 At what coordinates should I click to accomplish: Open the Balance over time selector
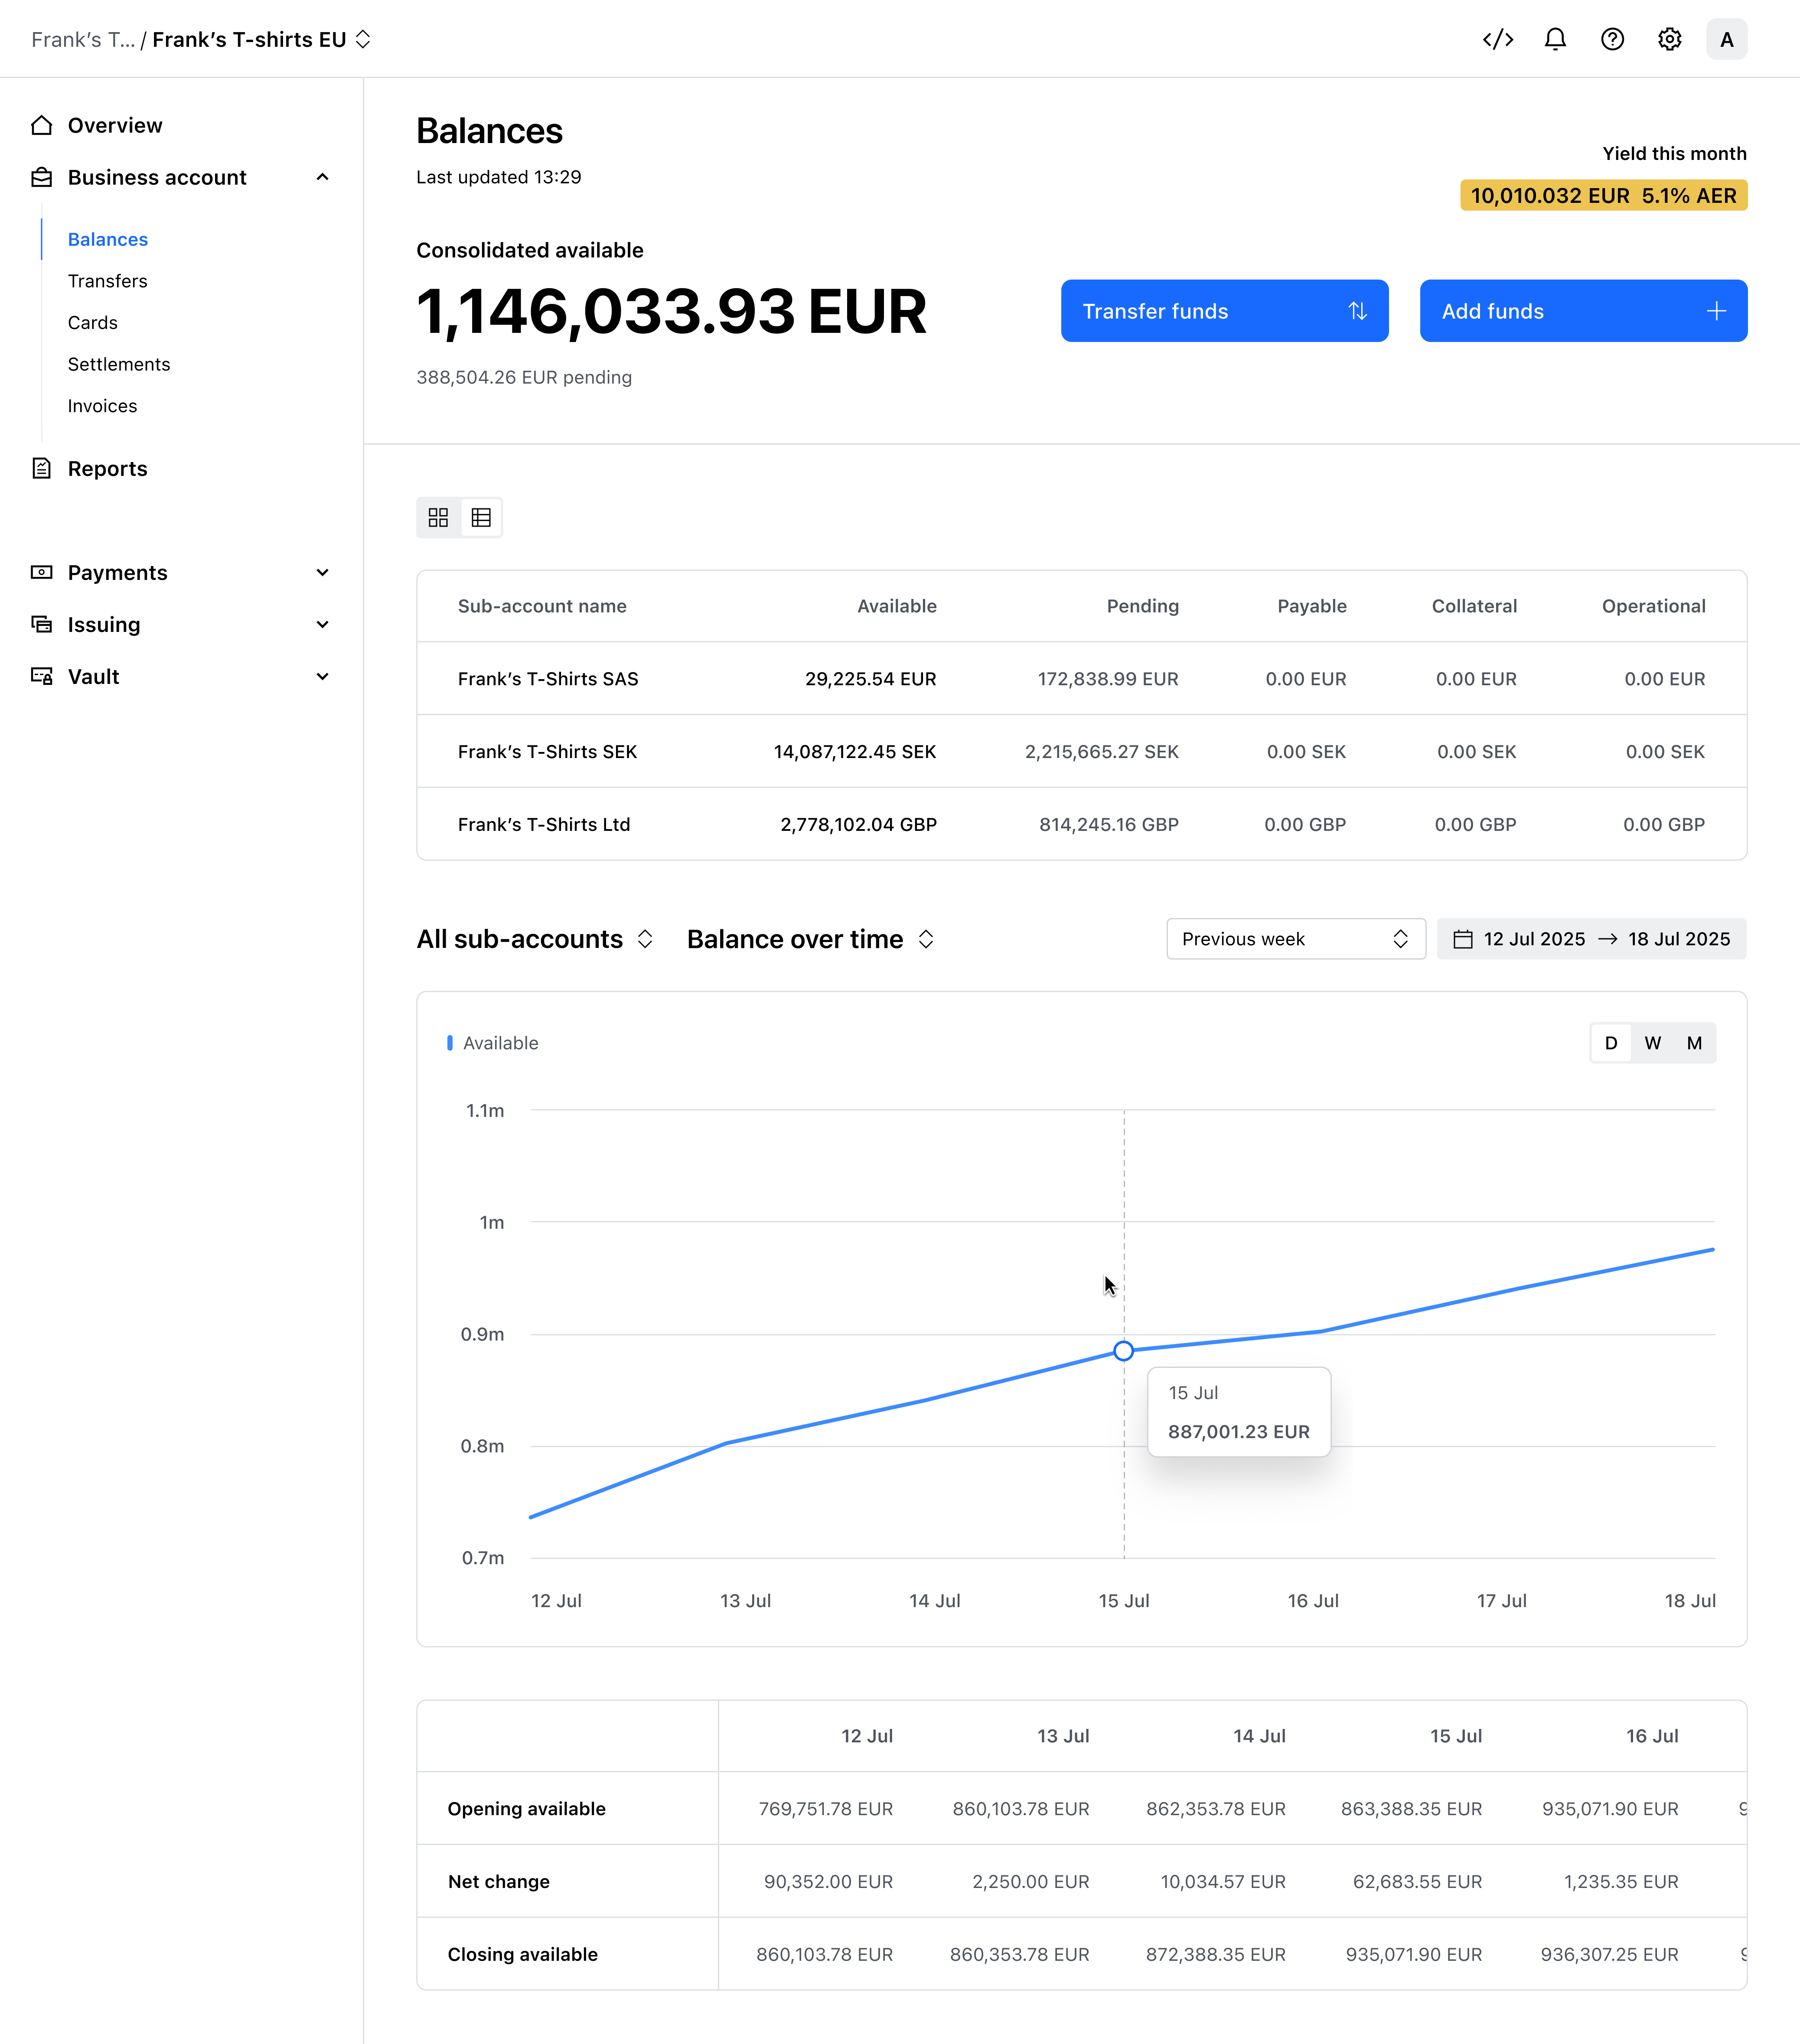[x=811, y=939]
